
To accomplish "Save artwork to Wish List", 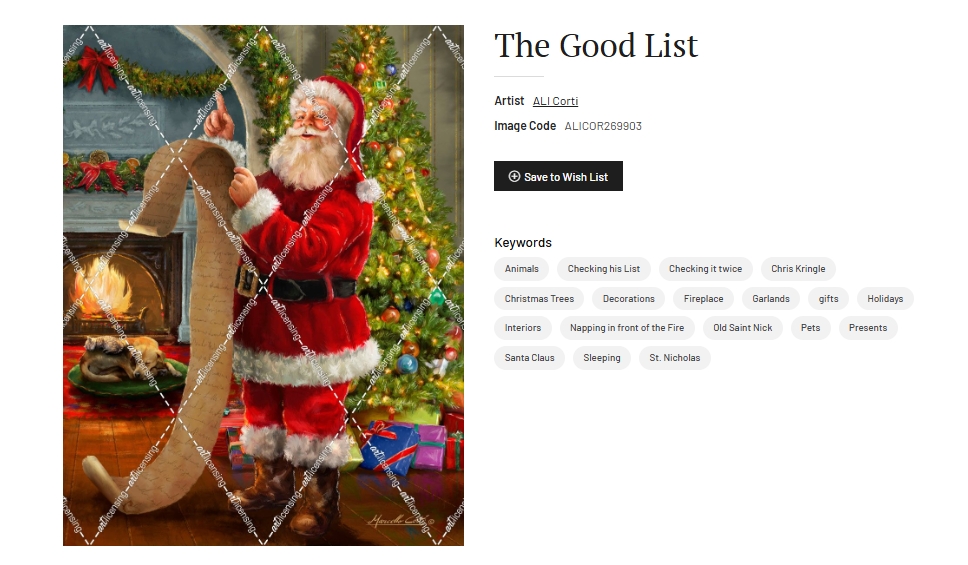I will click(558, 177).
